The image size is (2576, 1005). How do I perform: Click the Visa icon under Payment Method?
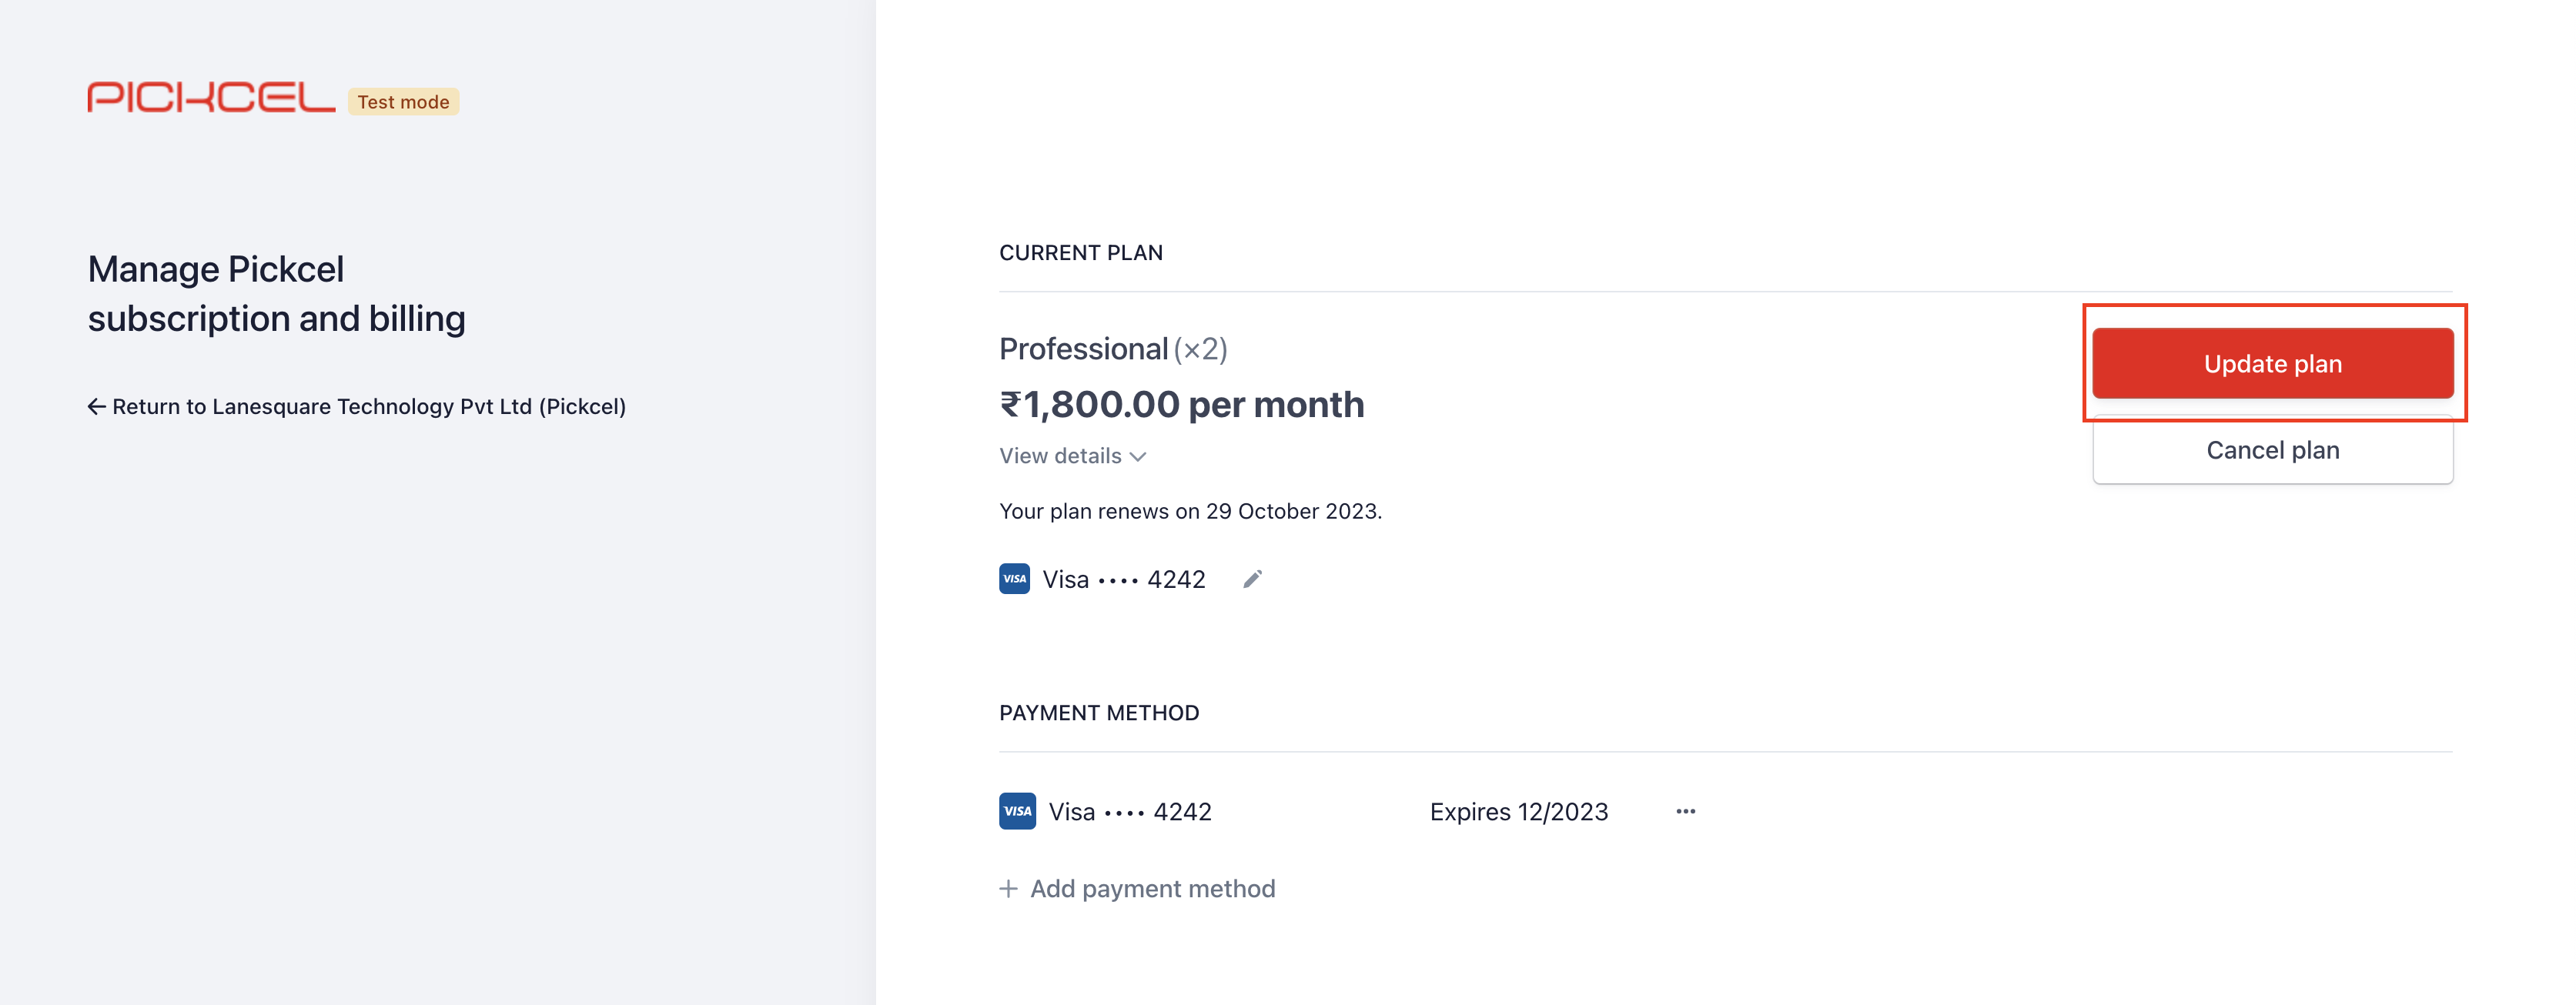tap(1017, 811)
